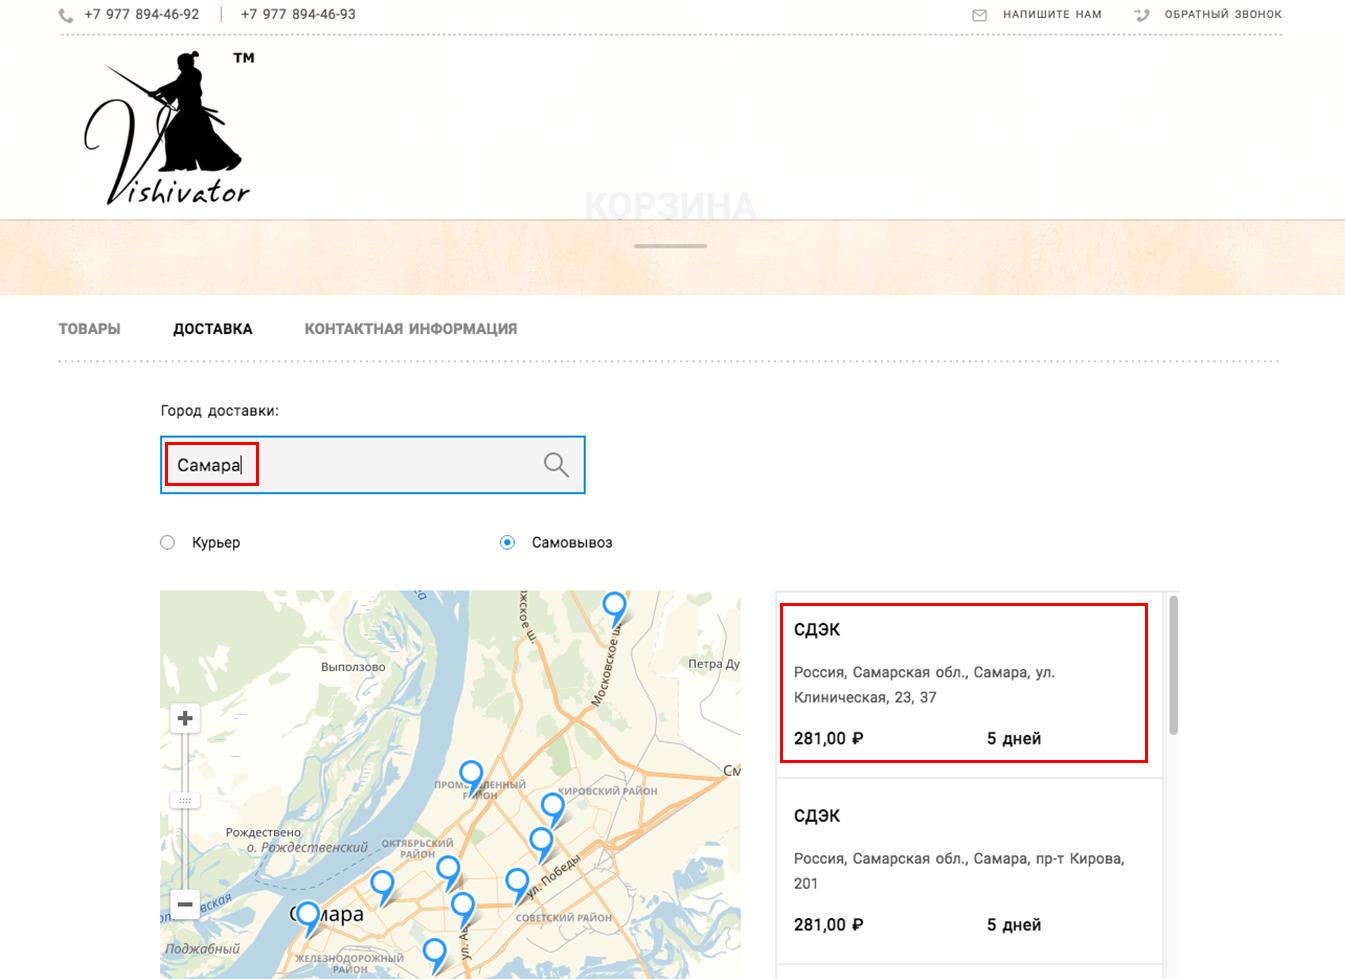Click the city delivery input field with Самара

point(350,465)
